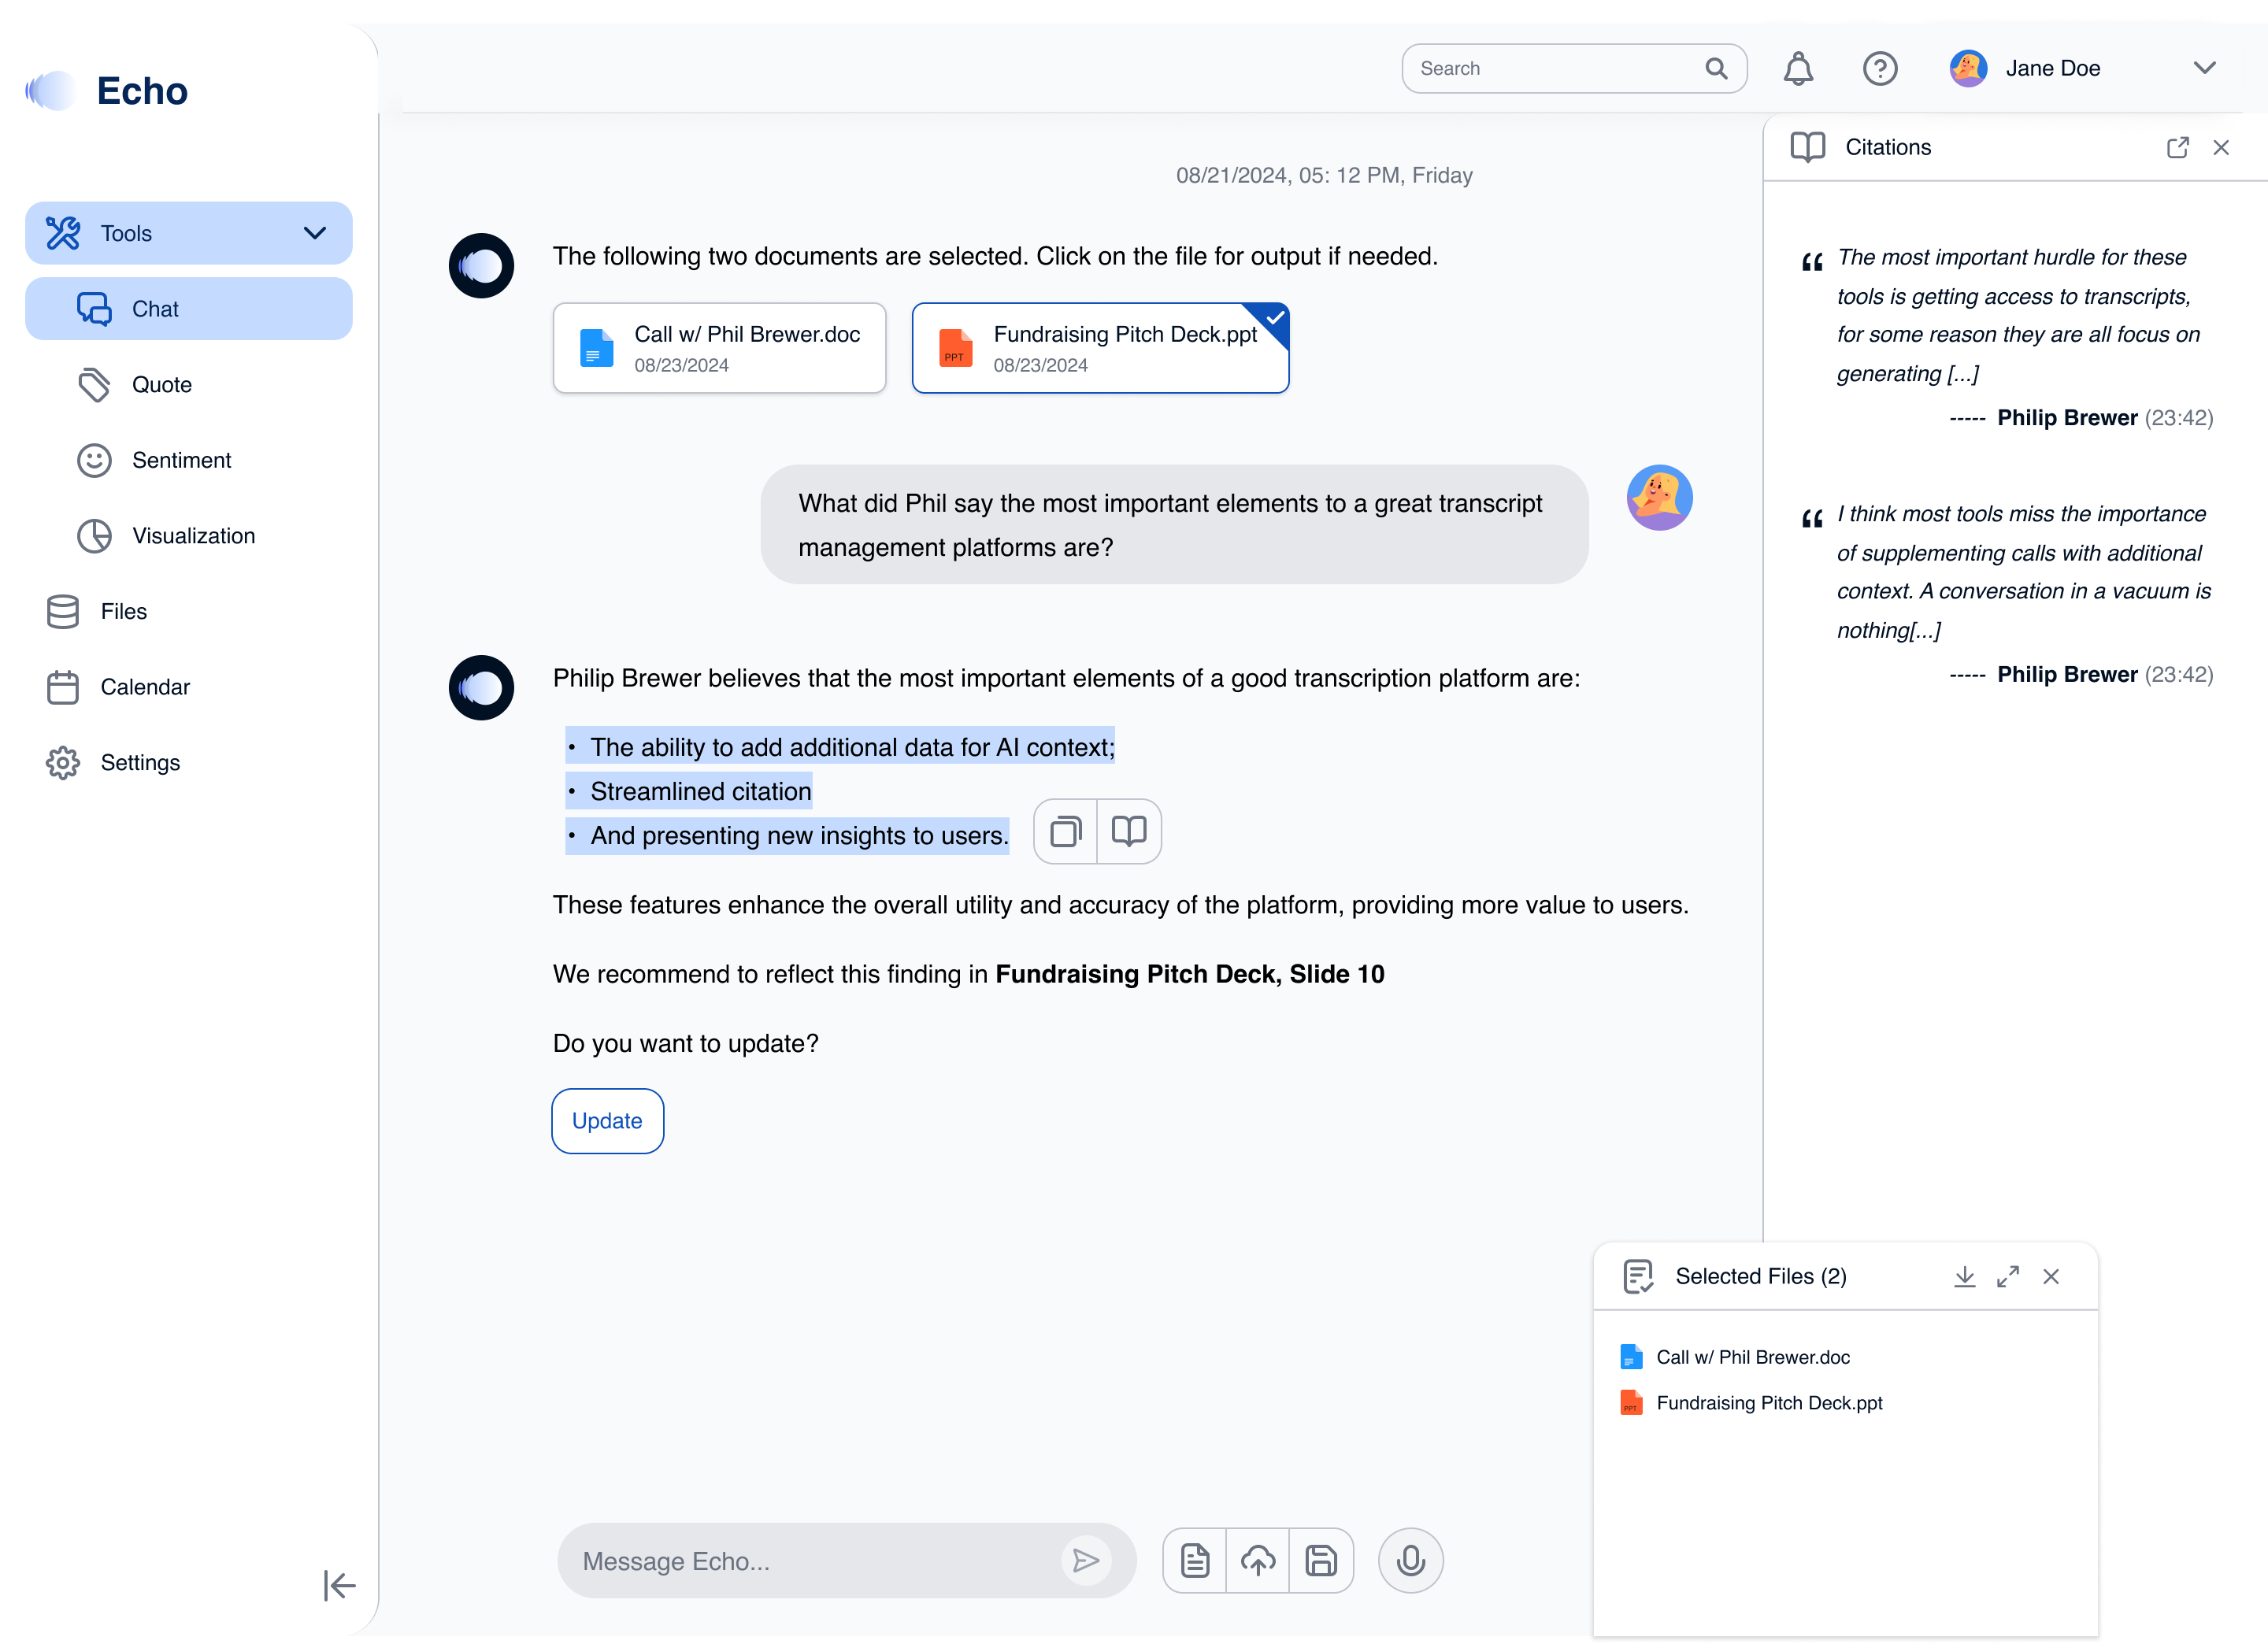Collapse the Tools menu chevron
This screenshot has height=1644, width=2268.
pos(315,233)
